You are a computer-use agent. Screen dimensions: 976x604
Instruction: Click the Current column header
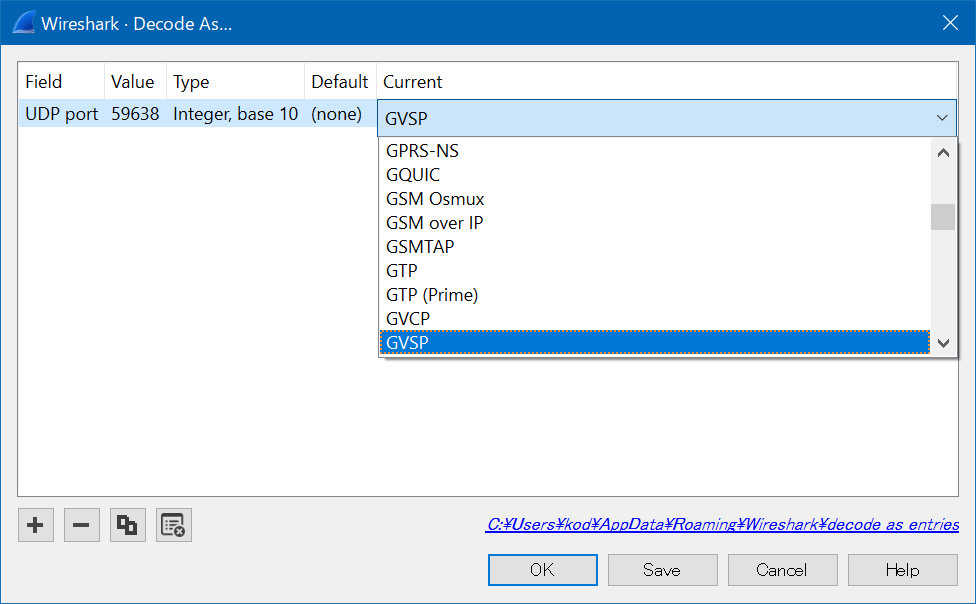coord(667,82)
